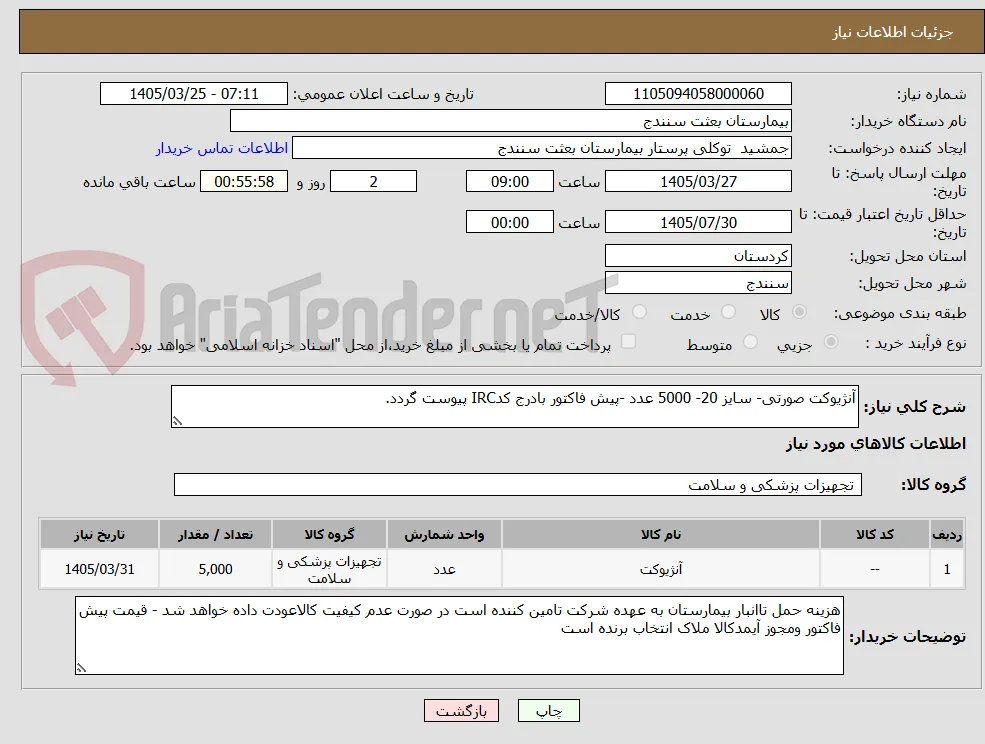Select the جزیی purchase type radio

pyautogui.click(x=830, y=342)
